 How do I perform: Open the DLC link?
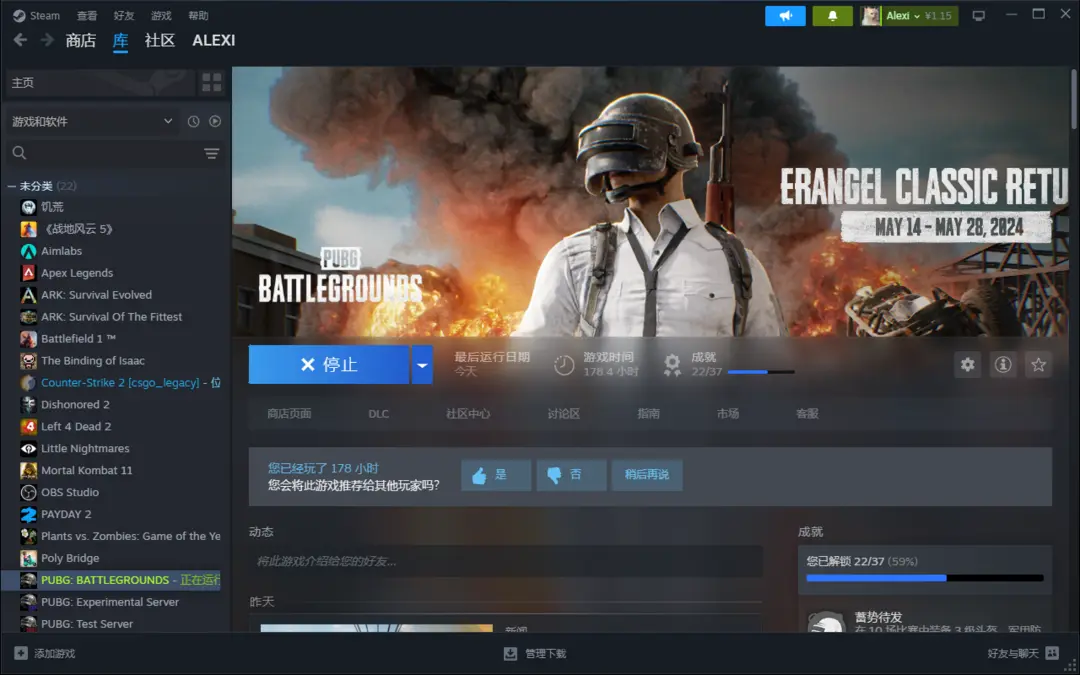[x=378, y=413]
